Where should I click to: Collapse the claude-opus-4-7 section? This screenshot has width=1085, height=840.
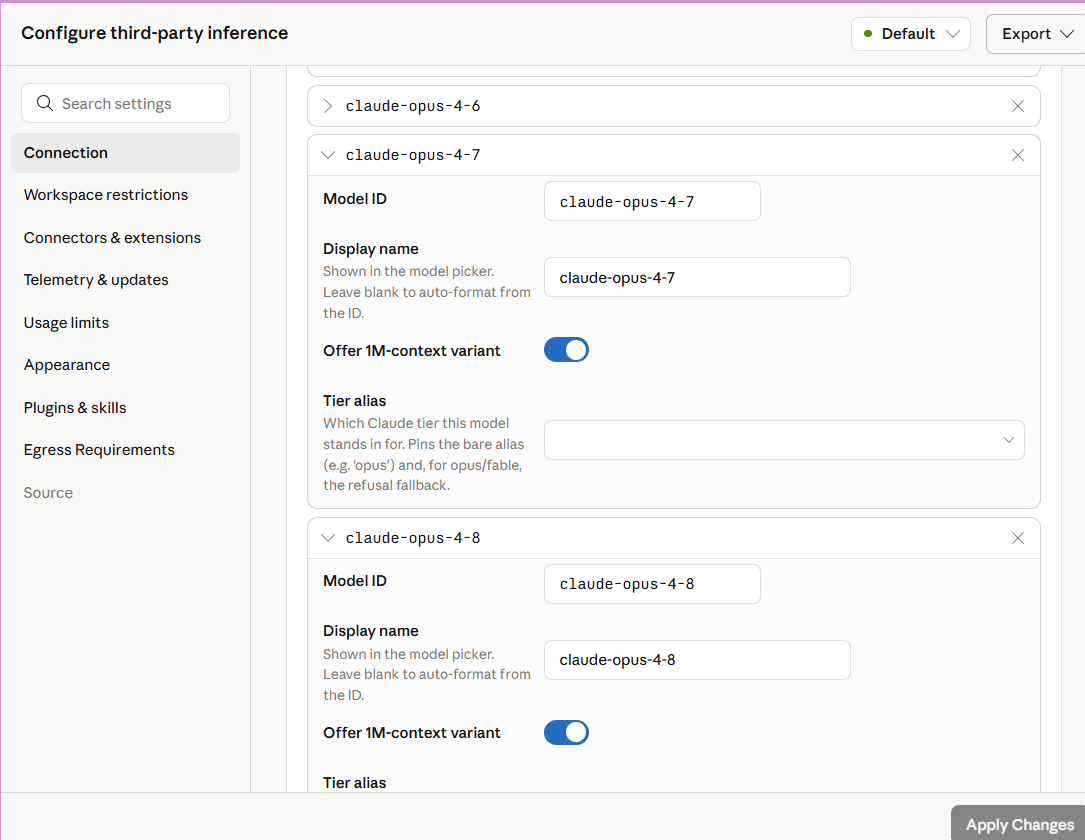(328, 155)
